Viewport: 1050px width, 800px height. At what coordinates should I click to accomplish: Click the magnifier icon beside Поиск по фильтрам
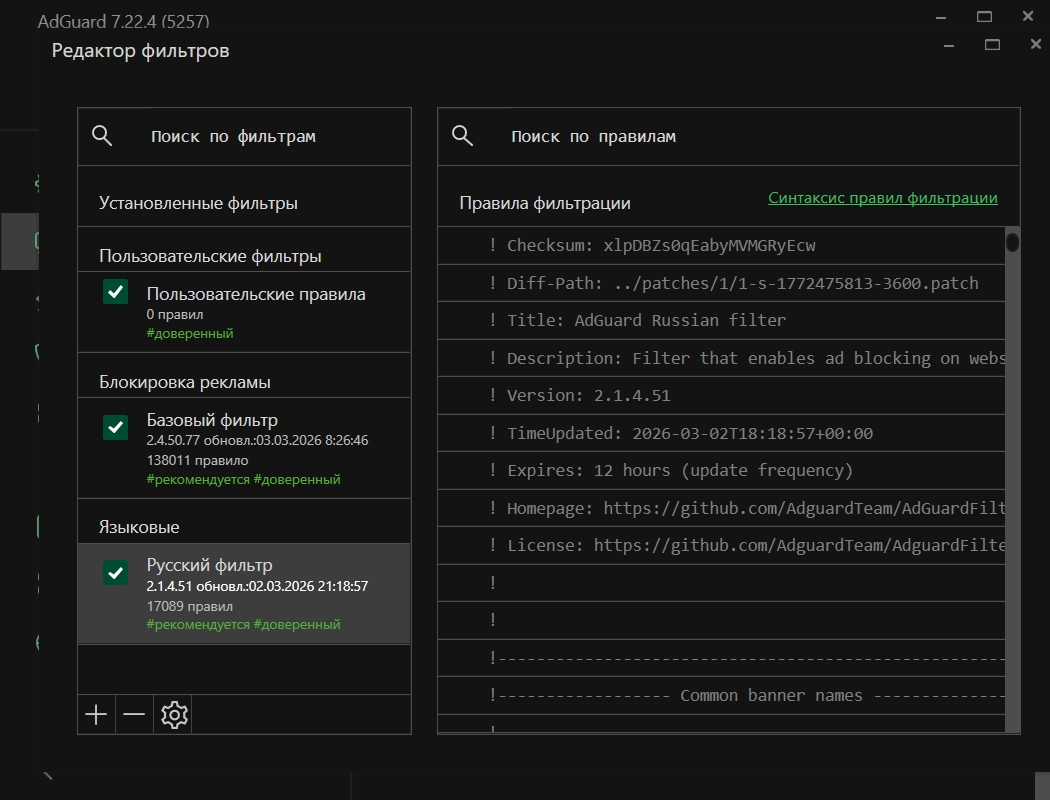tap(102, 136)
